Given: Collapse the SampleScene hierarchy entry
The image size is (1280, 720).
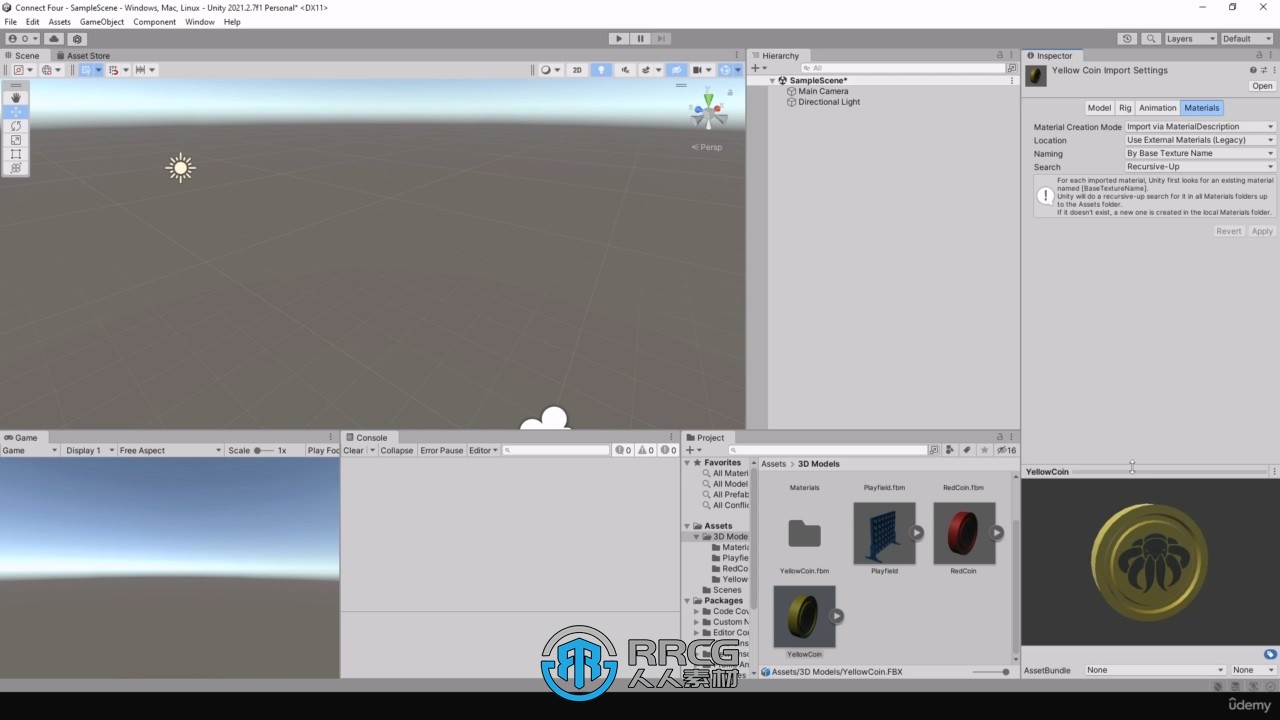Looking at the screenshot, I should point(772,81).
